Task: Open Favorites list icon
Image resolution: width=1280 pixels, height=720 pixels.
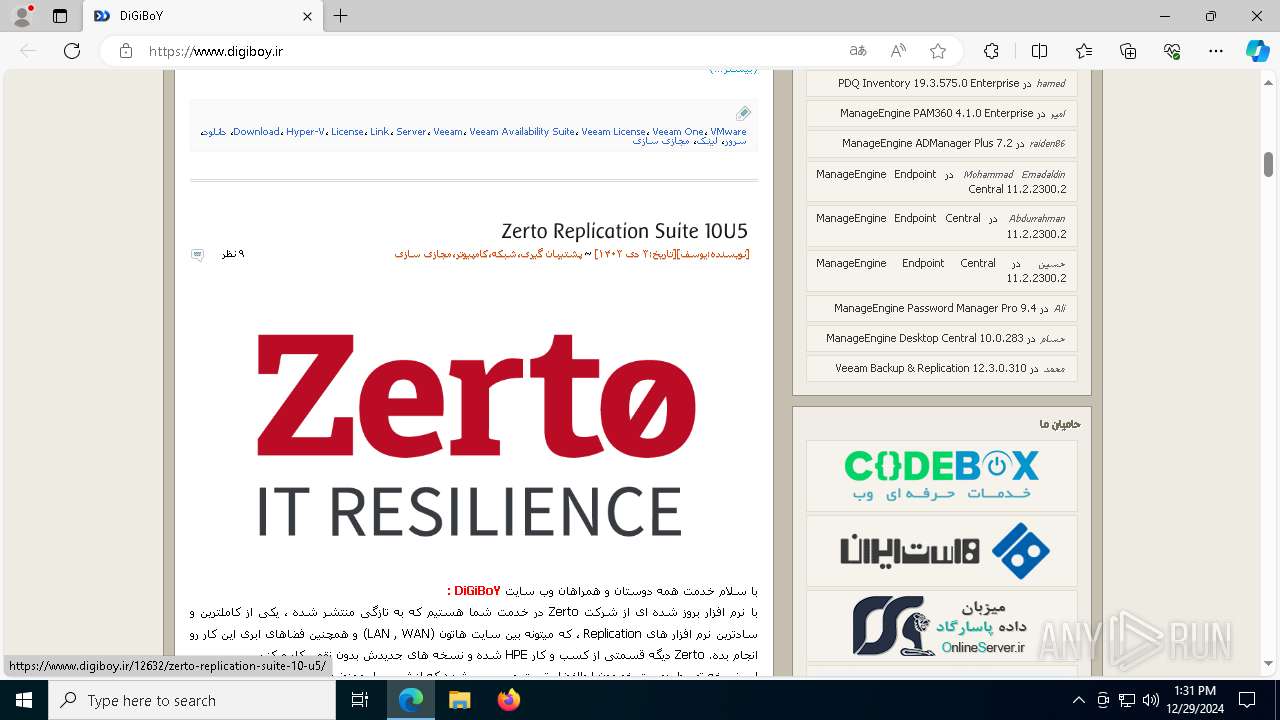Action: pyautogui.click(x=1084, y=51)
